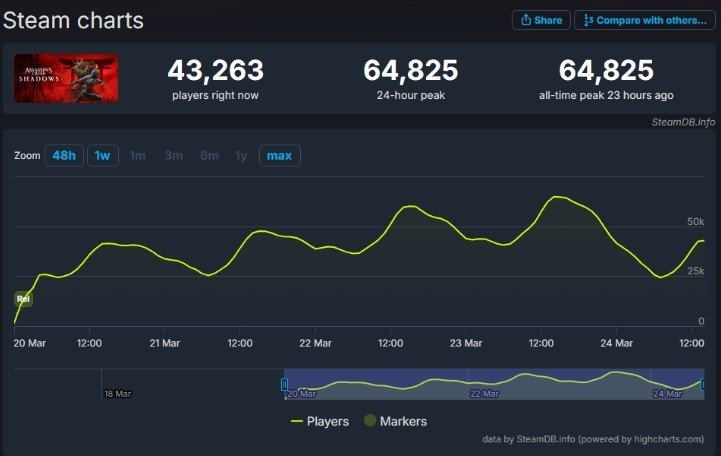Click the 1m zoom option
This screenshot has width=721, height=456.
(x=137, y=155)
